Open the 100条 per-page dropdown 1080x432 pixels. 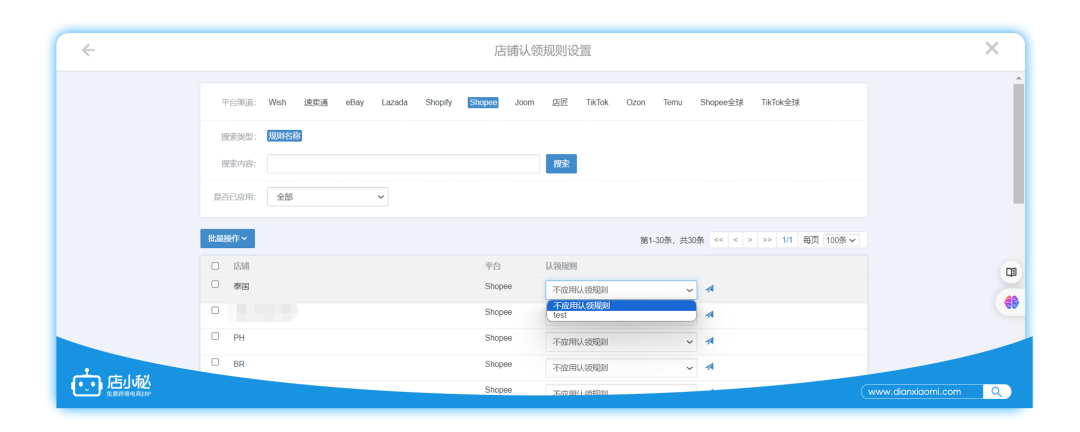pyautogui.click(x=844, y=240)
